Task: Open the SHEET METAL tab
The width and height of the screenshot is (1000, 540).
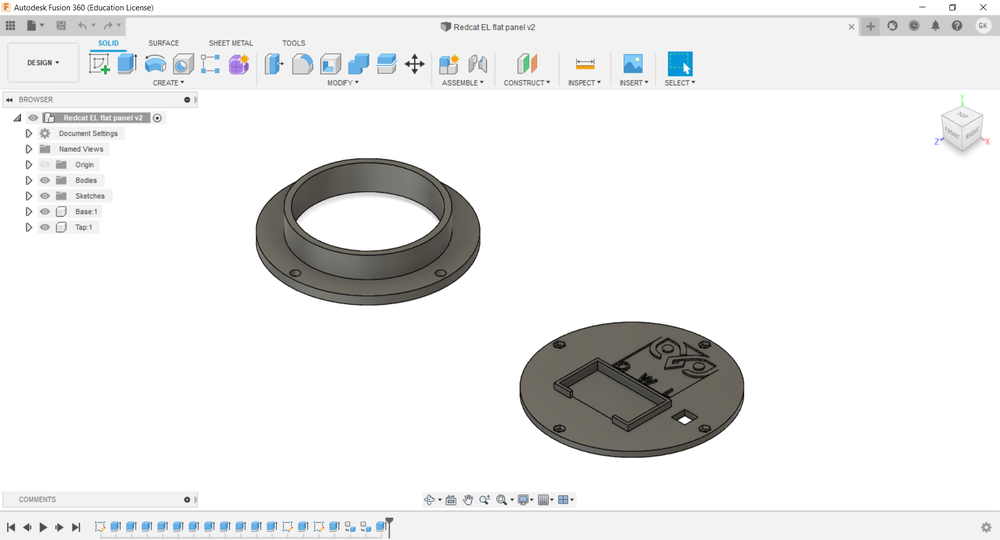Action: [x=231, y=43]
